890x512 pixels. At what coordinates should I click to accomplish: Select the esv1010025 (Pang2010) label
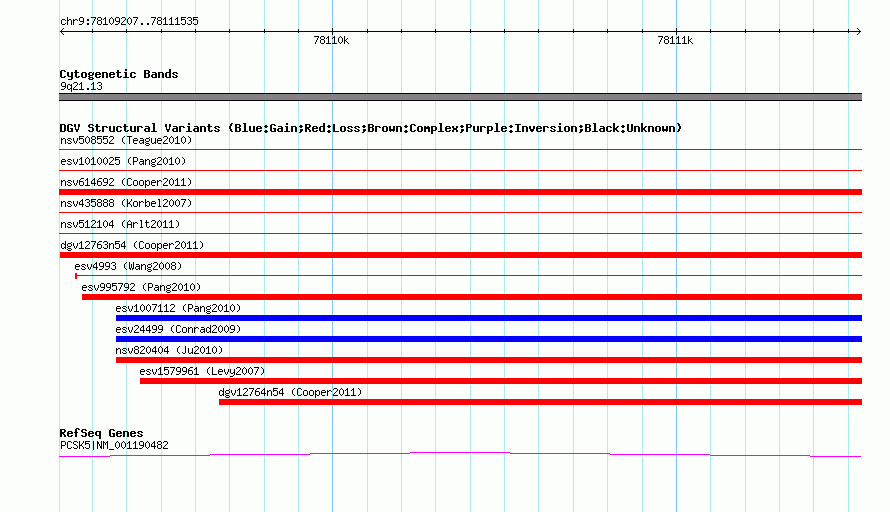pos(123,161)
